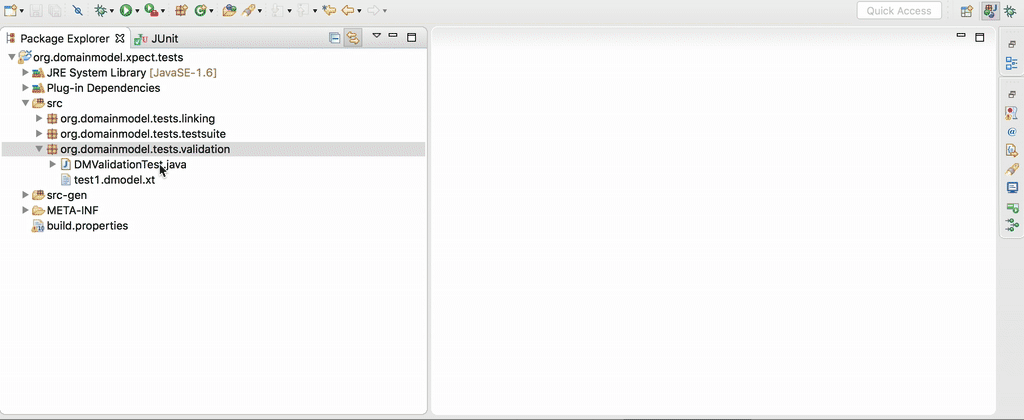Open the New wizard toolbar icon

pos(10,10)
